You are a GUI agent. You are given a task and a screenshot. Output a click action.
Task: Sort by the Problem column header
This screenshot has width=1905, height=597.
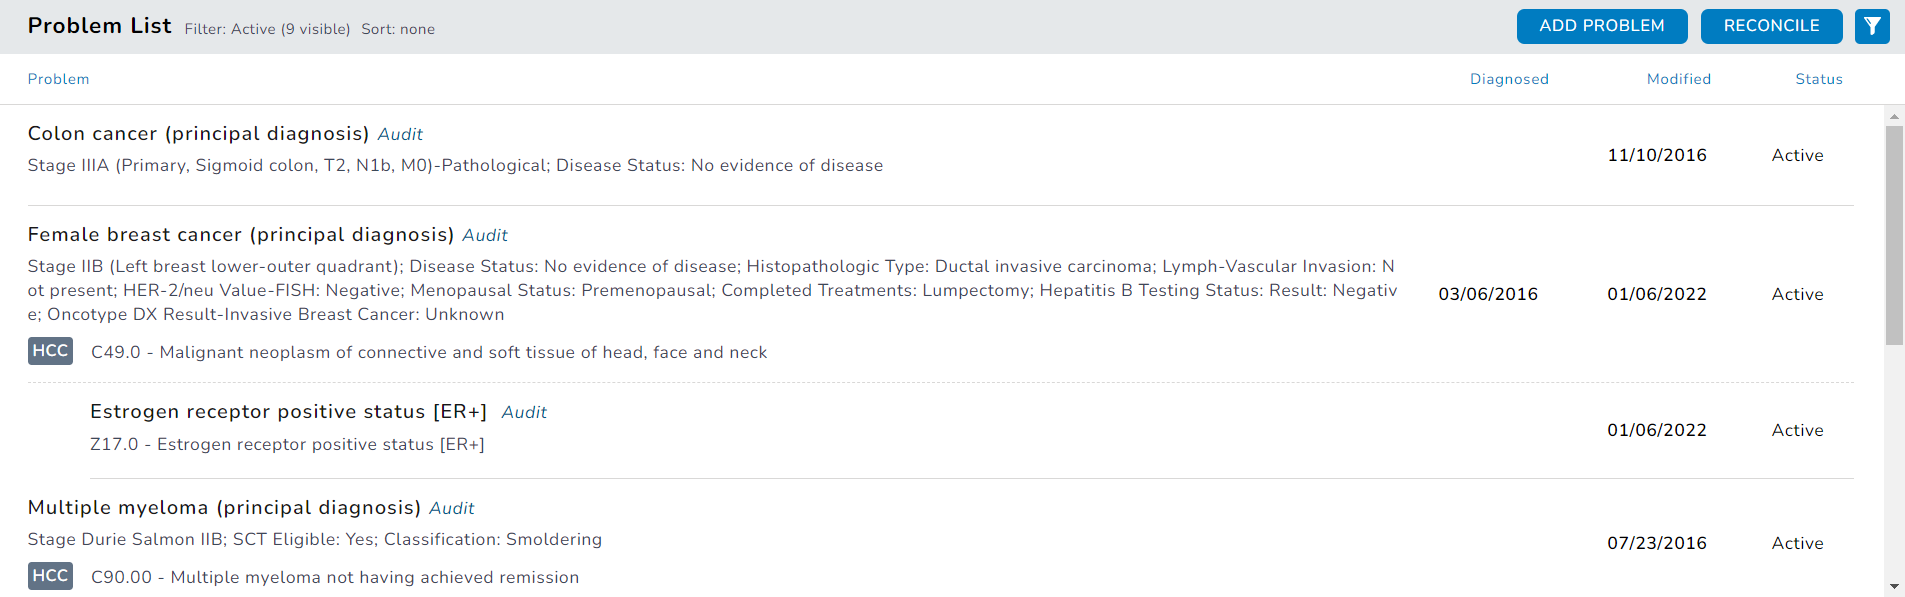click(58, 79)
